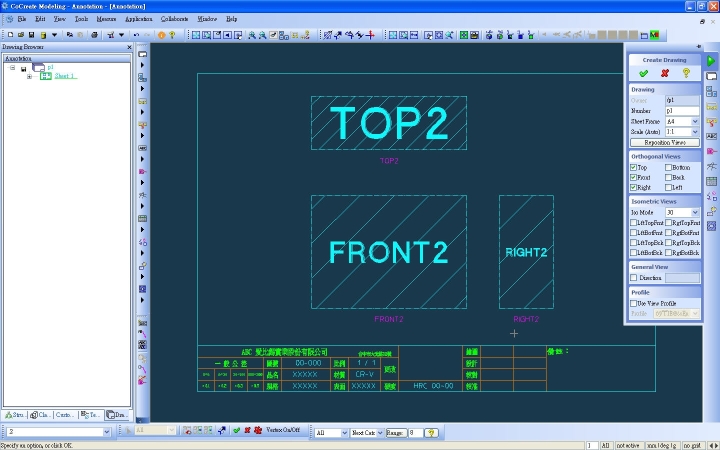This screenshot has height=450, width=720.
Task: Open the Collaborate menu
Action: pyautogui.click(x=174, y=19)
